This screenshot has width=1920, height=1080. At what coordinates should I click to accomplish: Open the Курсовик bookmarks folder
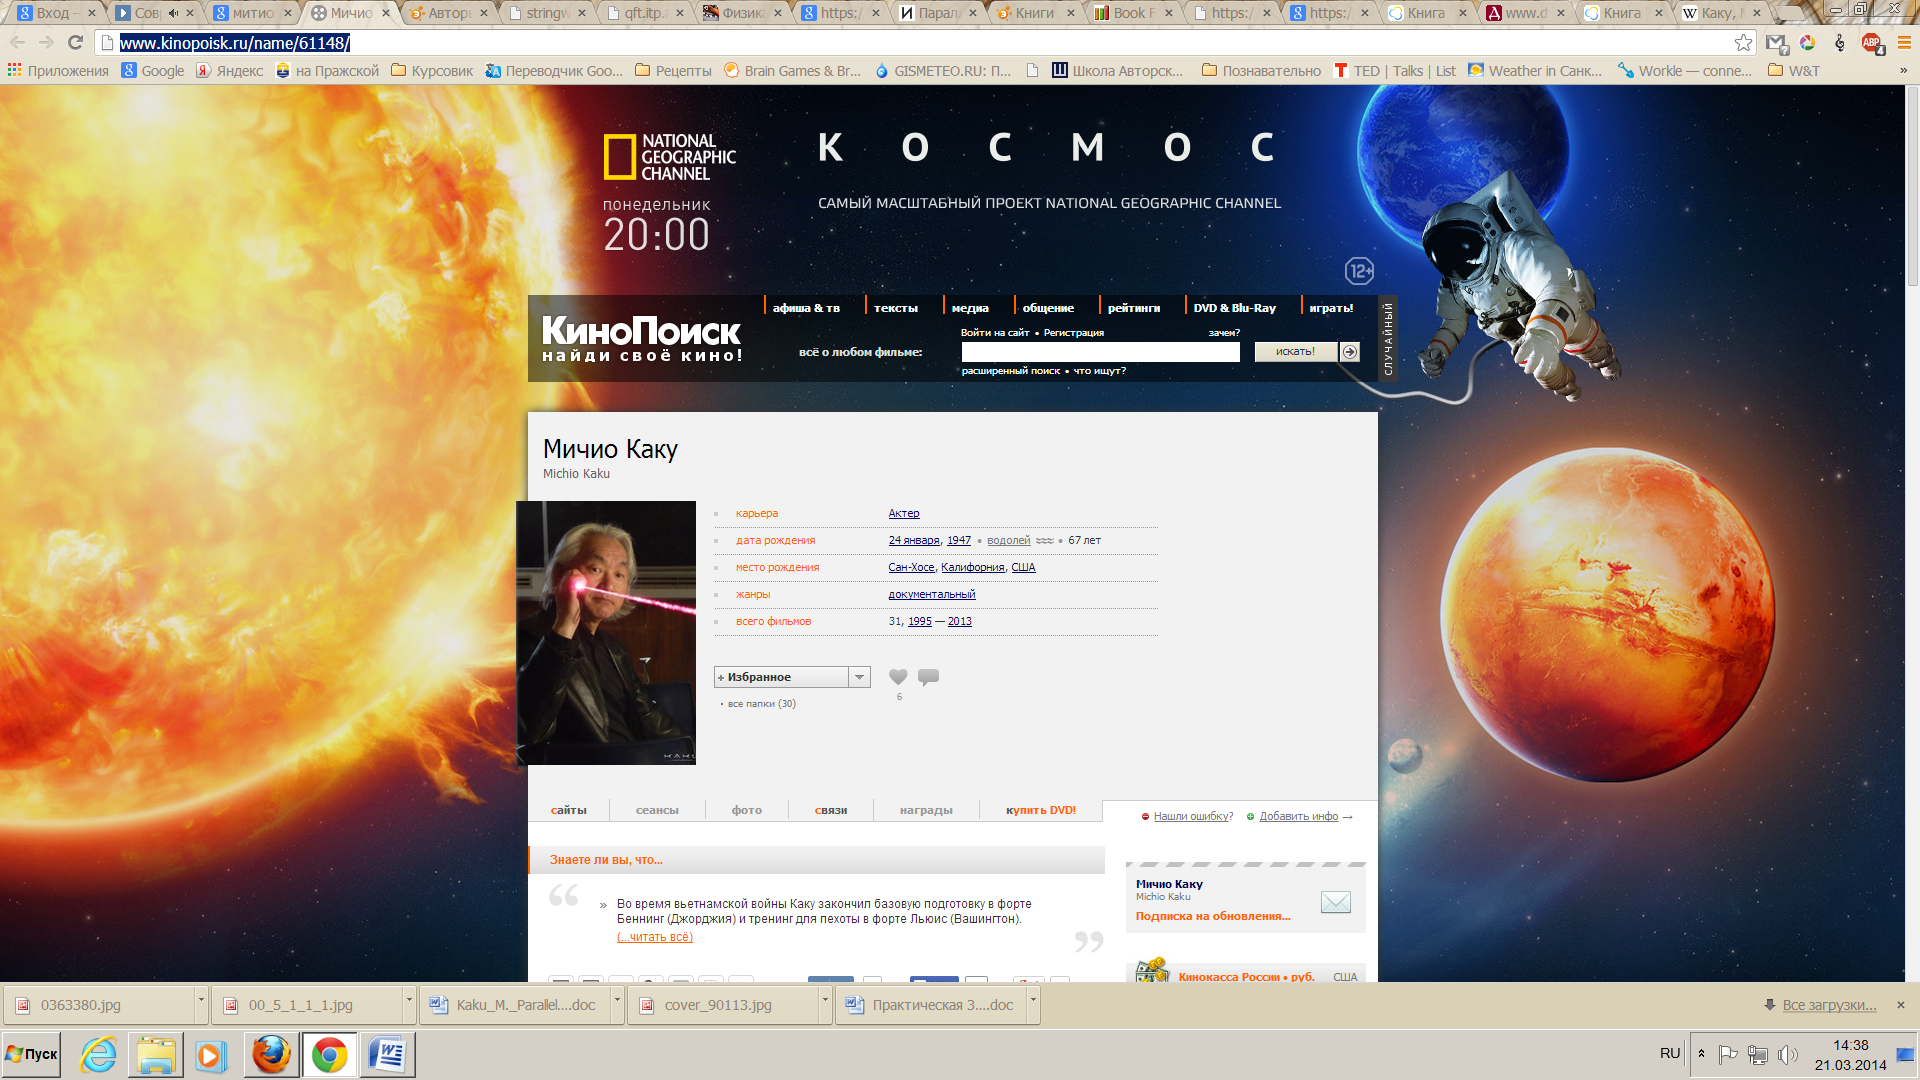pos(432,71)
